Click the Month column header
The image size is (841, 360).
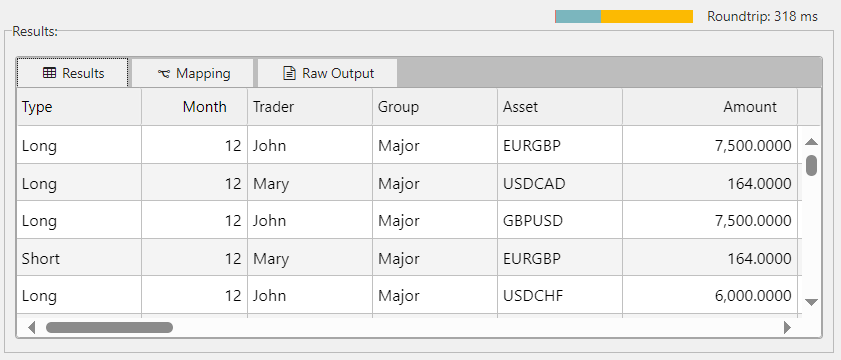195,107
